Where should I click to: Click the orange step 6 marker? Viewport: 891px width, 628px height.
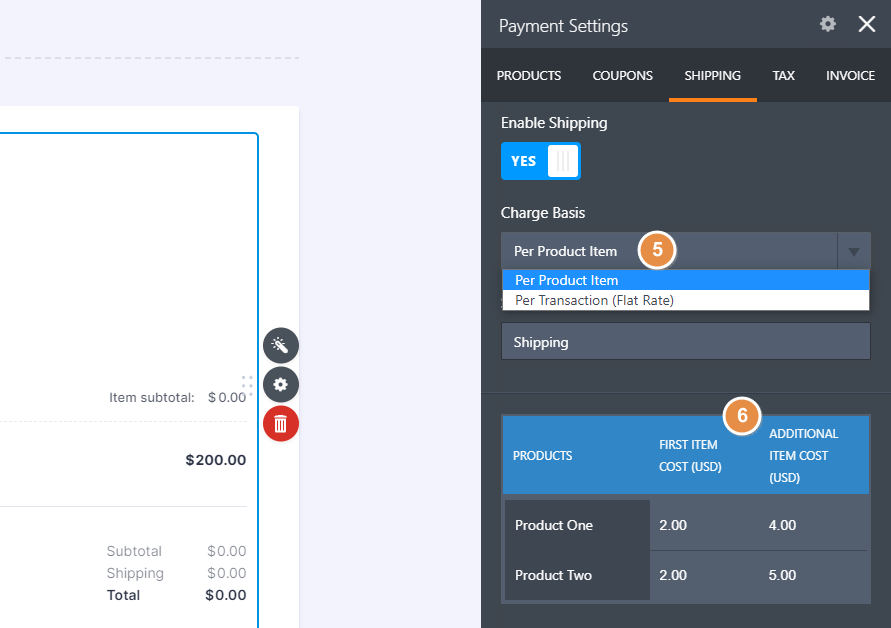coord(741,416)
